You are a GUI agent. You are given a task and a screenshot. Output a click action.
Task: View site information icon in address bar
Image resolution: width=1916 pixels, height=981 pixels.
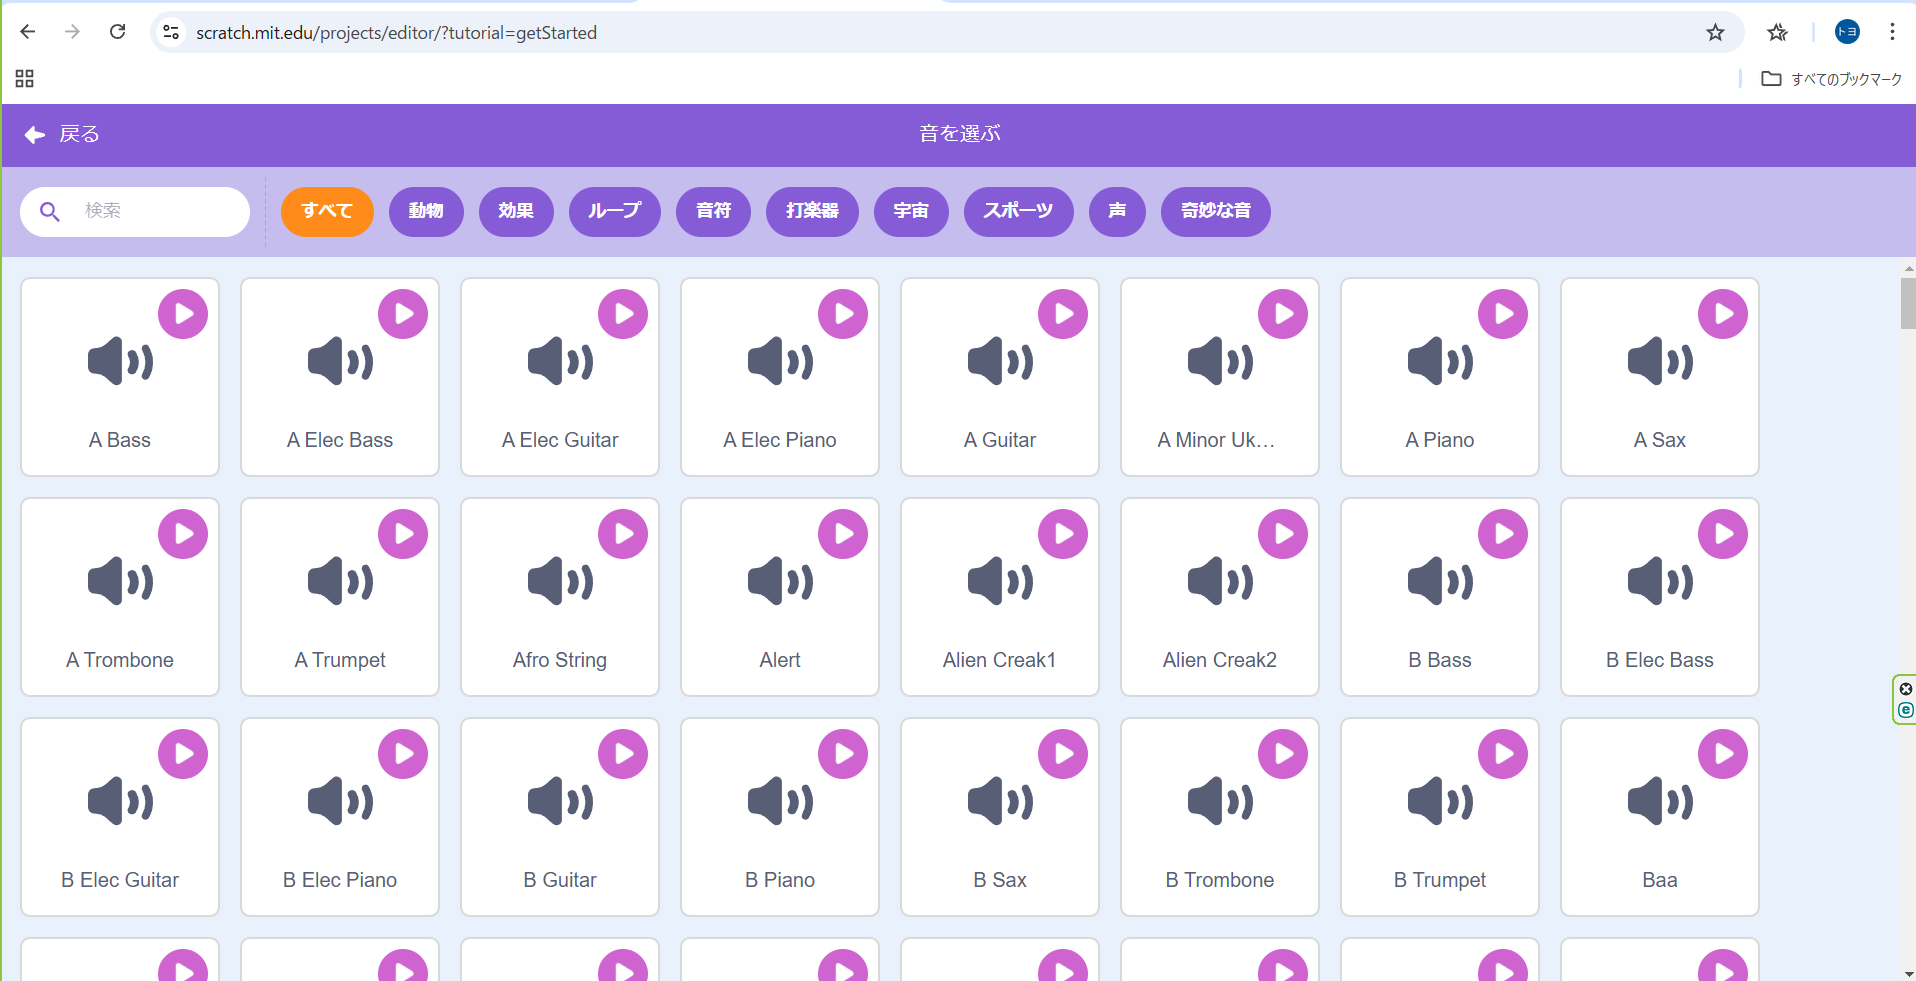tap(171, 33)
